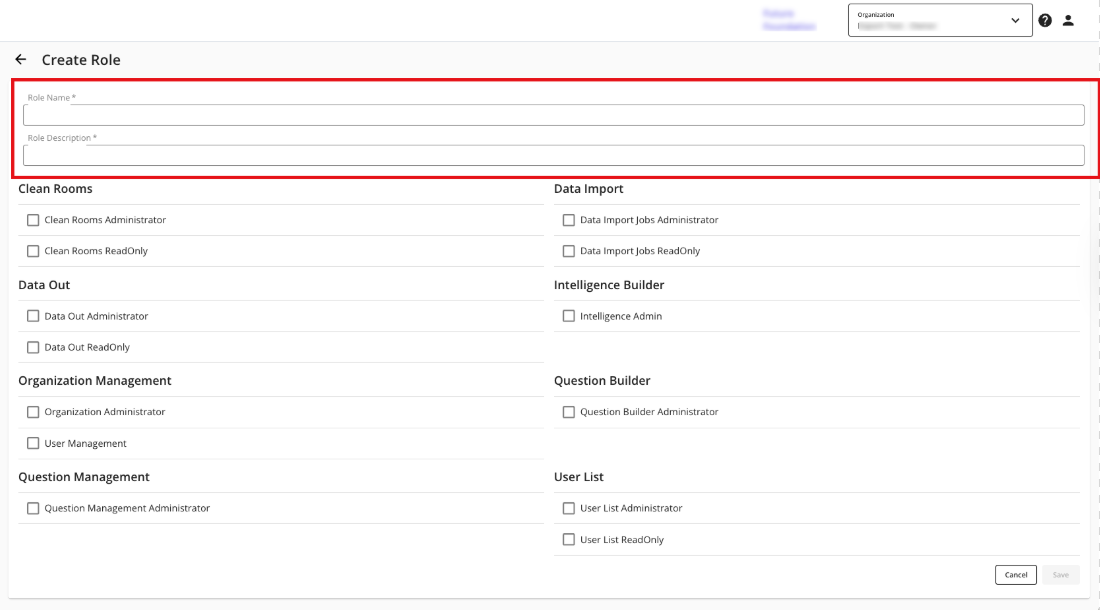The width and height of the screenshot is (1100, 610).
Task: Click the back arrow beside Create Role
Action: (x=21, y=60)
